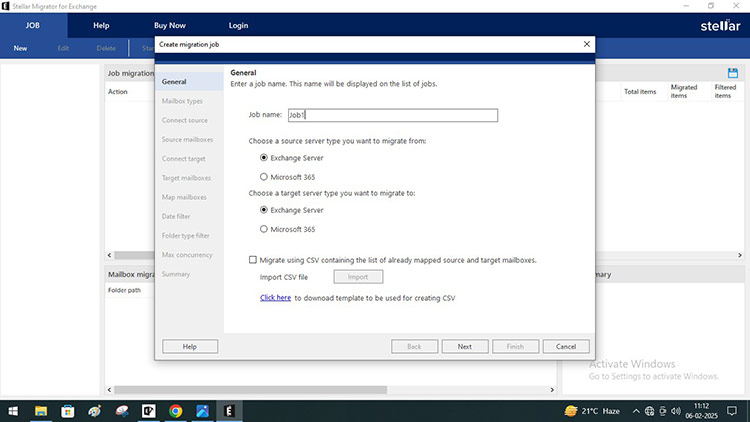The image size is (750, 422).
Task: Open the Windows Start menu
Action: tap(14, 410)
